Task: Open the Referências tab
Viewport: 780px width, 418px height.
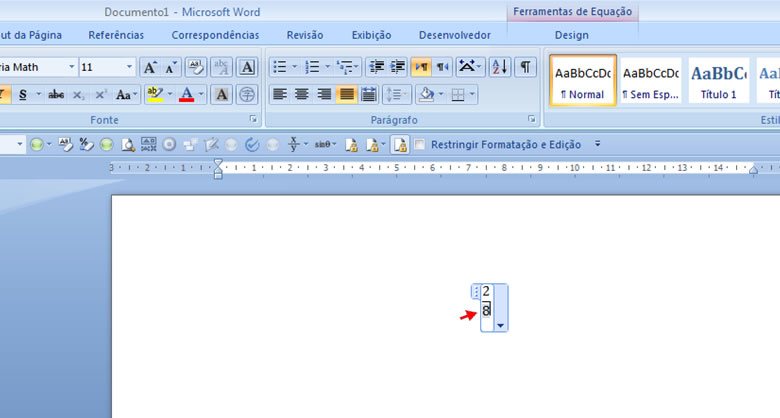Action: click(116, 35)
